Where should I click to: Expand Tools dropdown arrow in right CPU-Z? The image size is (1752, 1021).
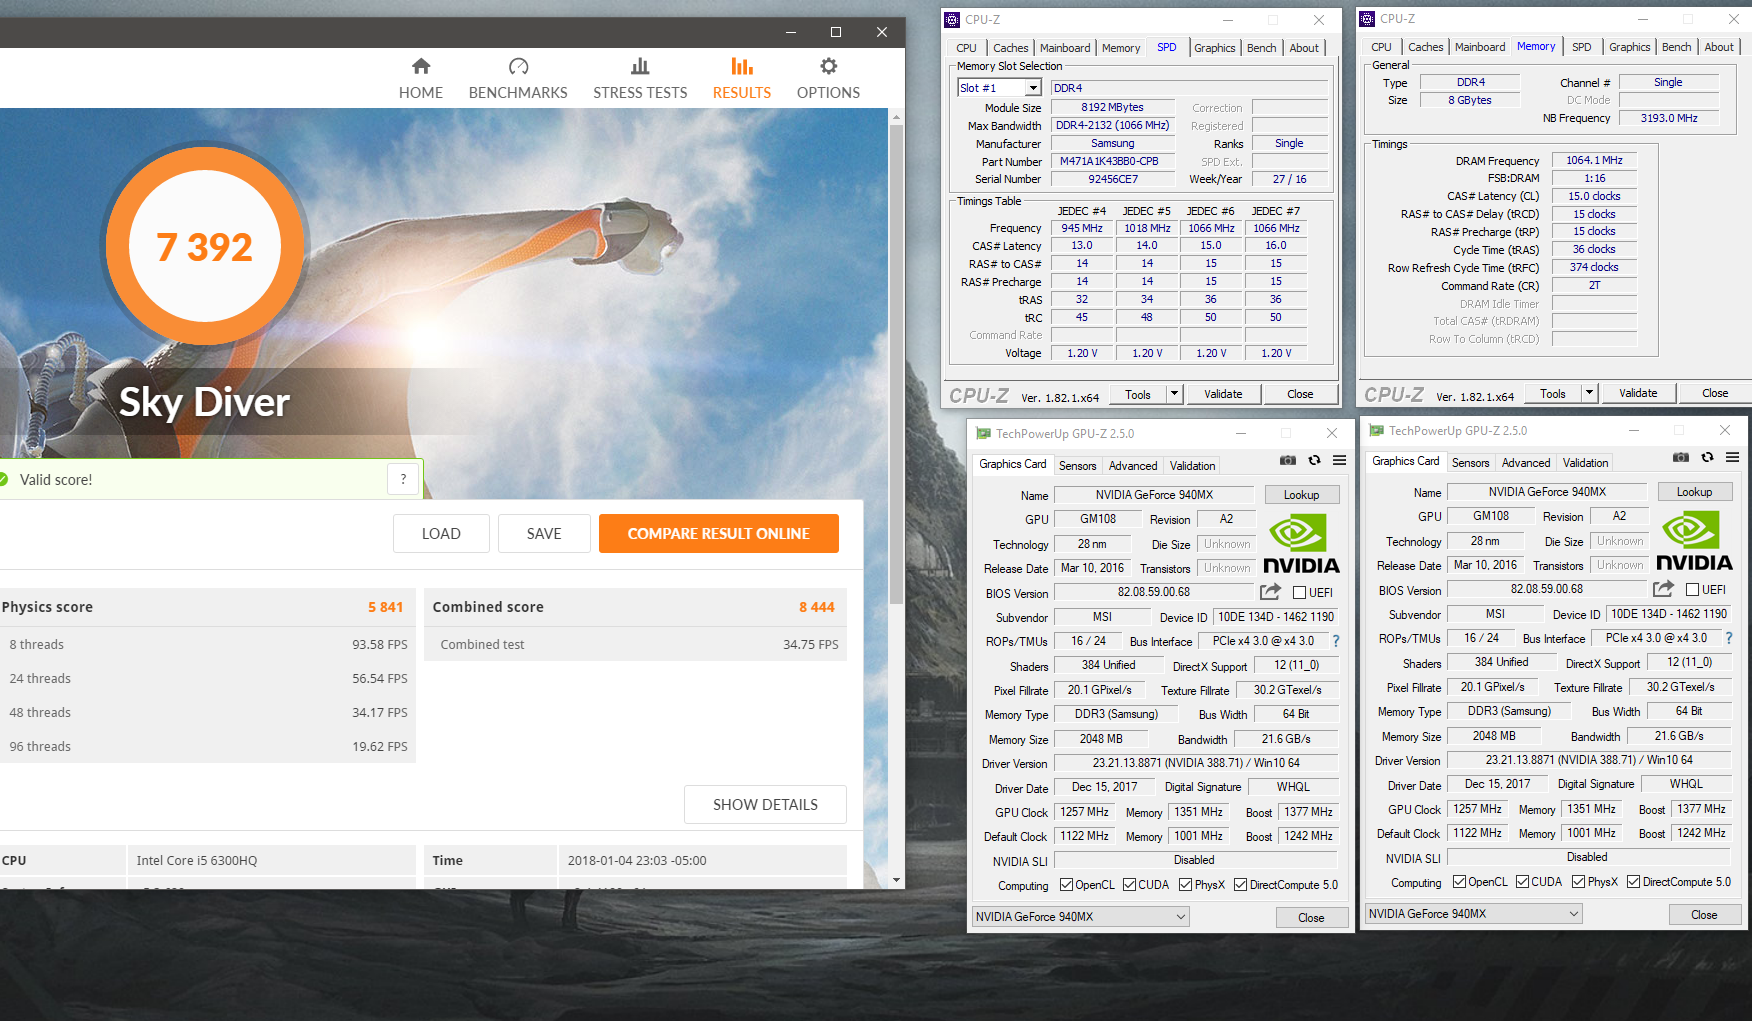pyautogui.click(x=1590, y=393)
